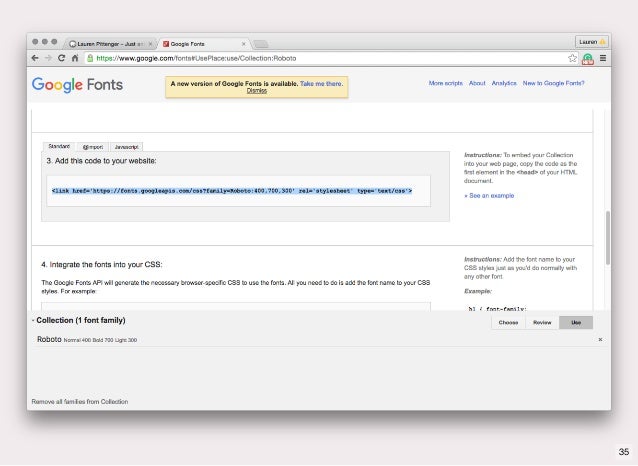The width and height of the screenshot is (638, 466).
Task: Select the Google Fonts browser tab
Action: [x=203, y=44]
